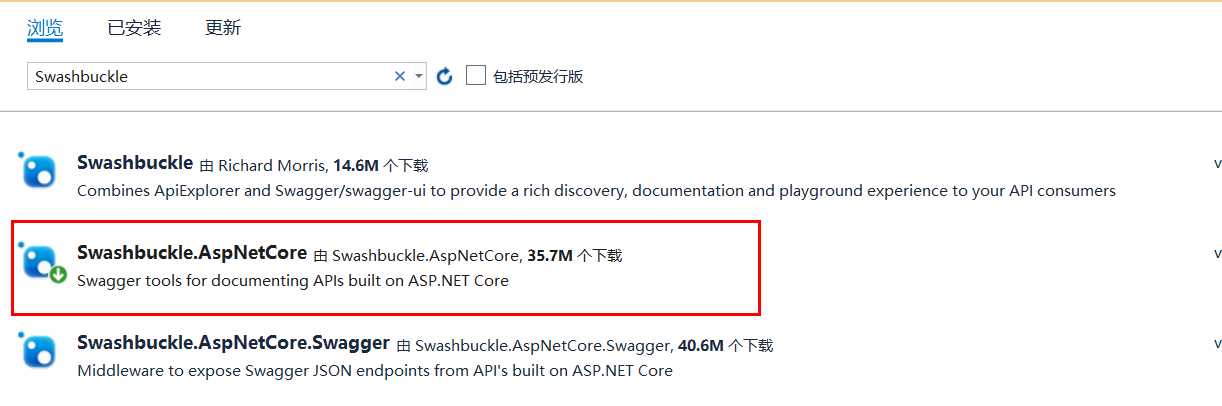The height and width of the screenshot is (406, 1222).
Task: Click inside the Swashbuckle search field
Action: click(210, 76)
